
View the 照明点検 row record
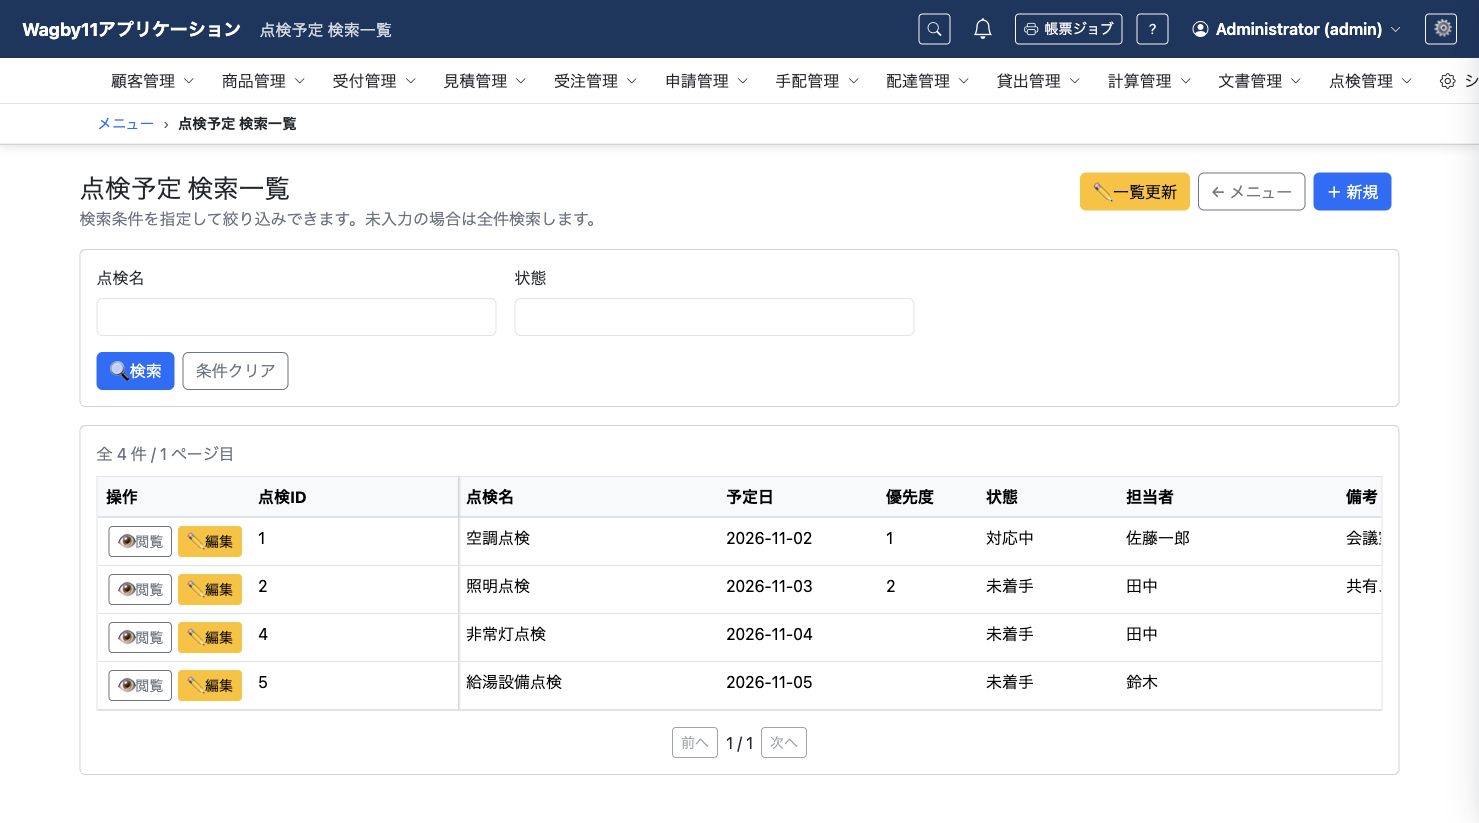140,589
